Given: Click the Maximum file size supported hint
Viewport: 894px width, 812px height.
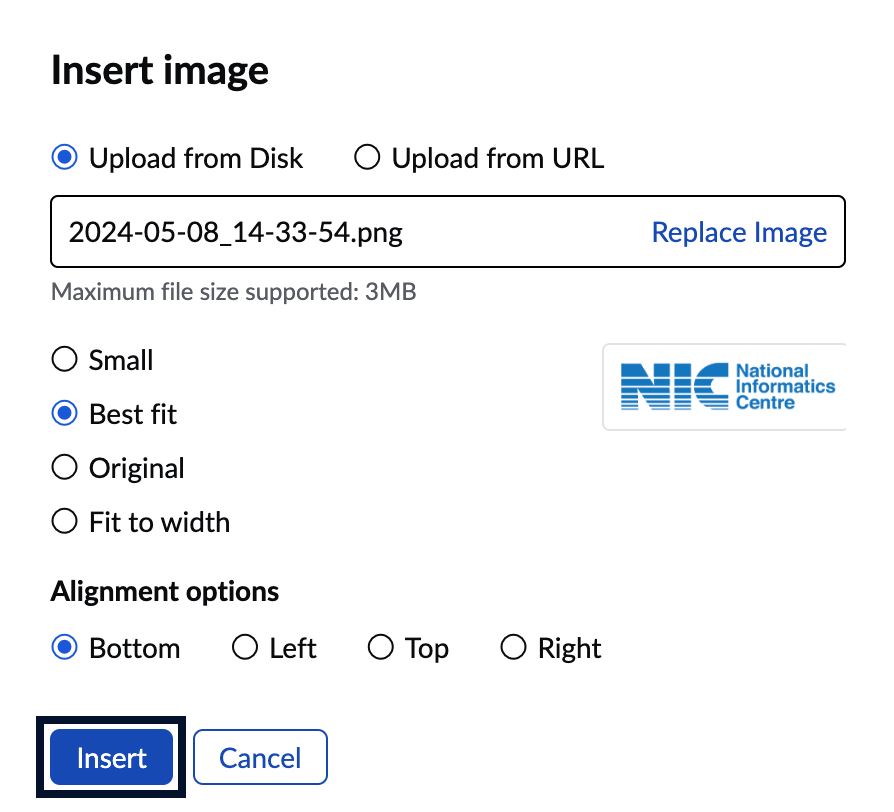Looking at the screenshot, I should pyautogui.click(x=233, y=292).
